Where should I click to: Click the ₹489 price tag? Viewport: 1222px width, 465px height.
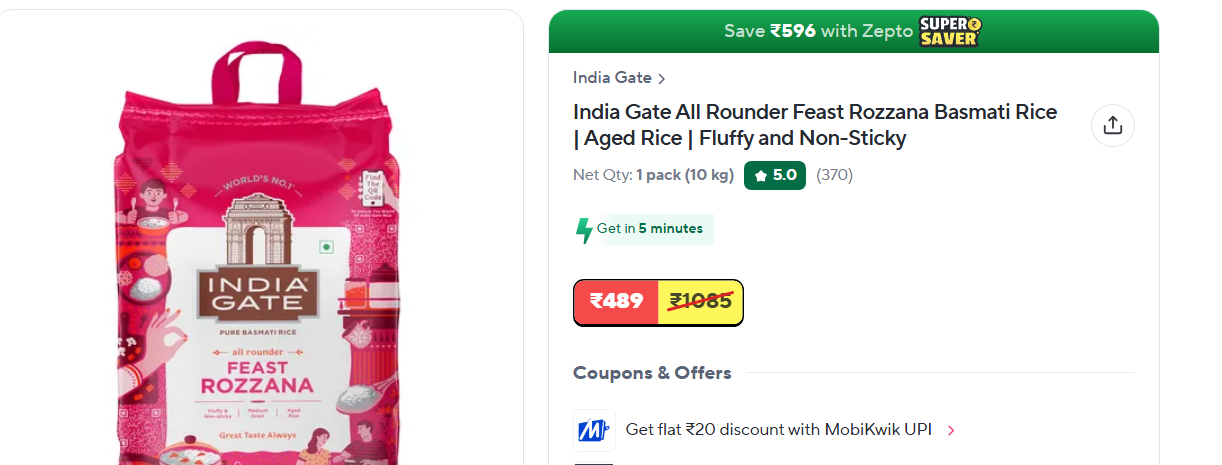click(616, 301)
